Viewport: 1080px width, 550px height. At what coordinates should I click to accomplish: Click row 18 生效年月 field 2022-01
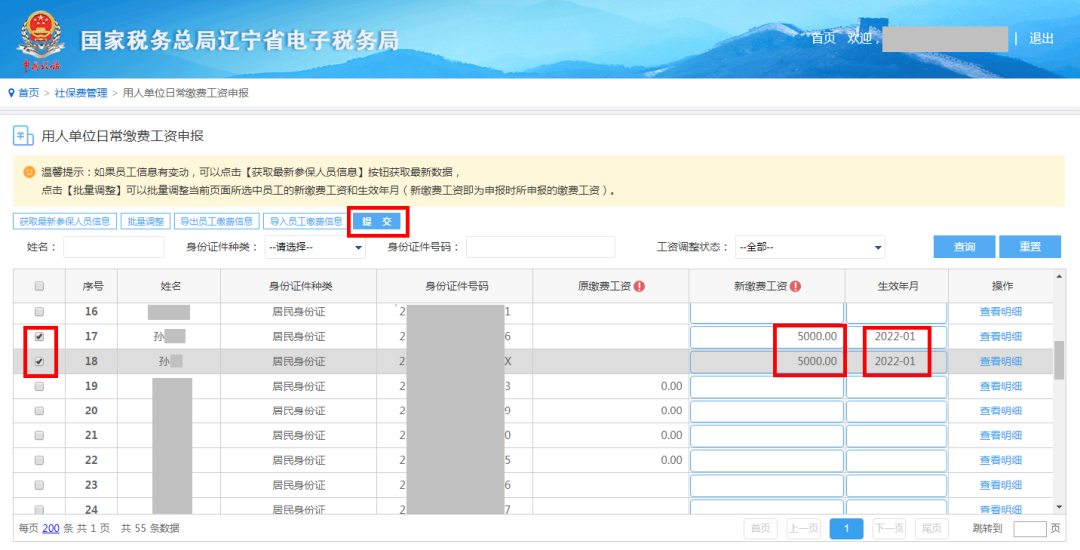pos(897,361)
